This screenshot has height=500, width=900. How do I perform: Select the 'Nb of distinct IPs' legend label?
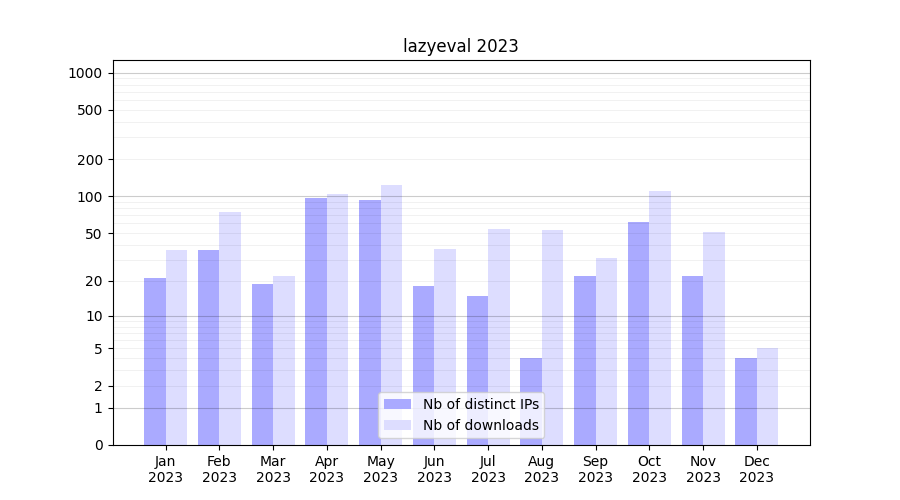point(480,404)
